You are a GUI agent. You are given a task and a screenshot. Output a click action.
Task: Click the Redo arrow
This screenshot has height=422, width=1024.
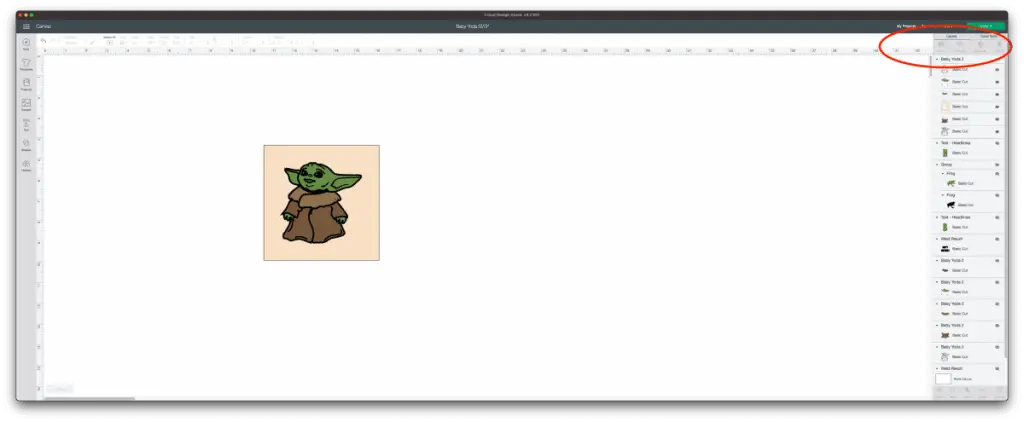(x=54, y=41)
